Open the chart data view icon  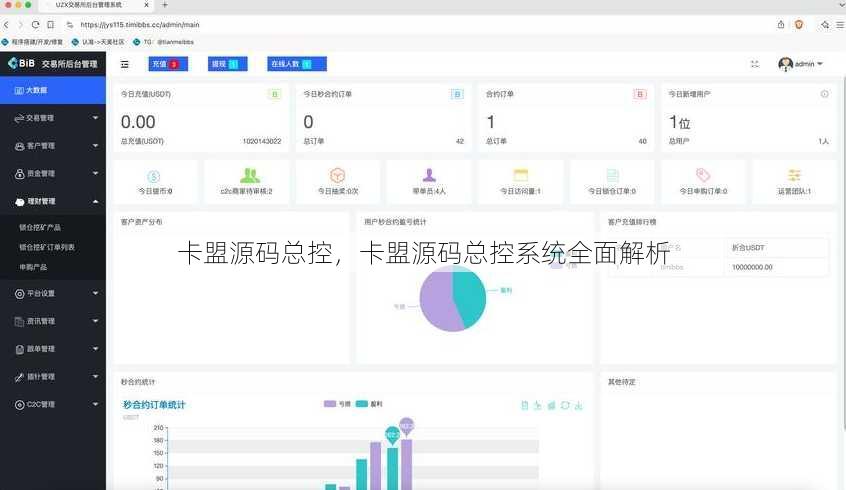point(524,405)
